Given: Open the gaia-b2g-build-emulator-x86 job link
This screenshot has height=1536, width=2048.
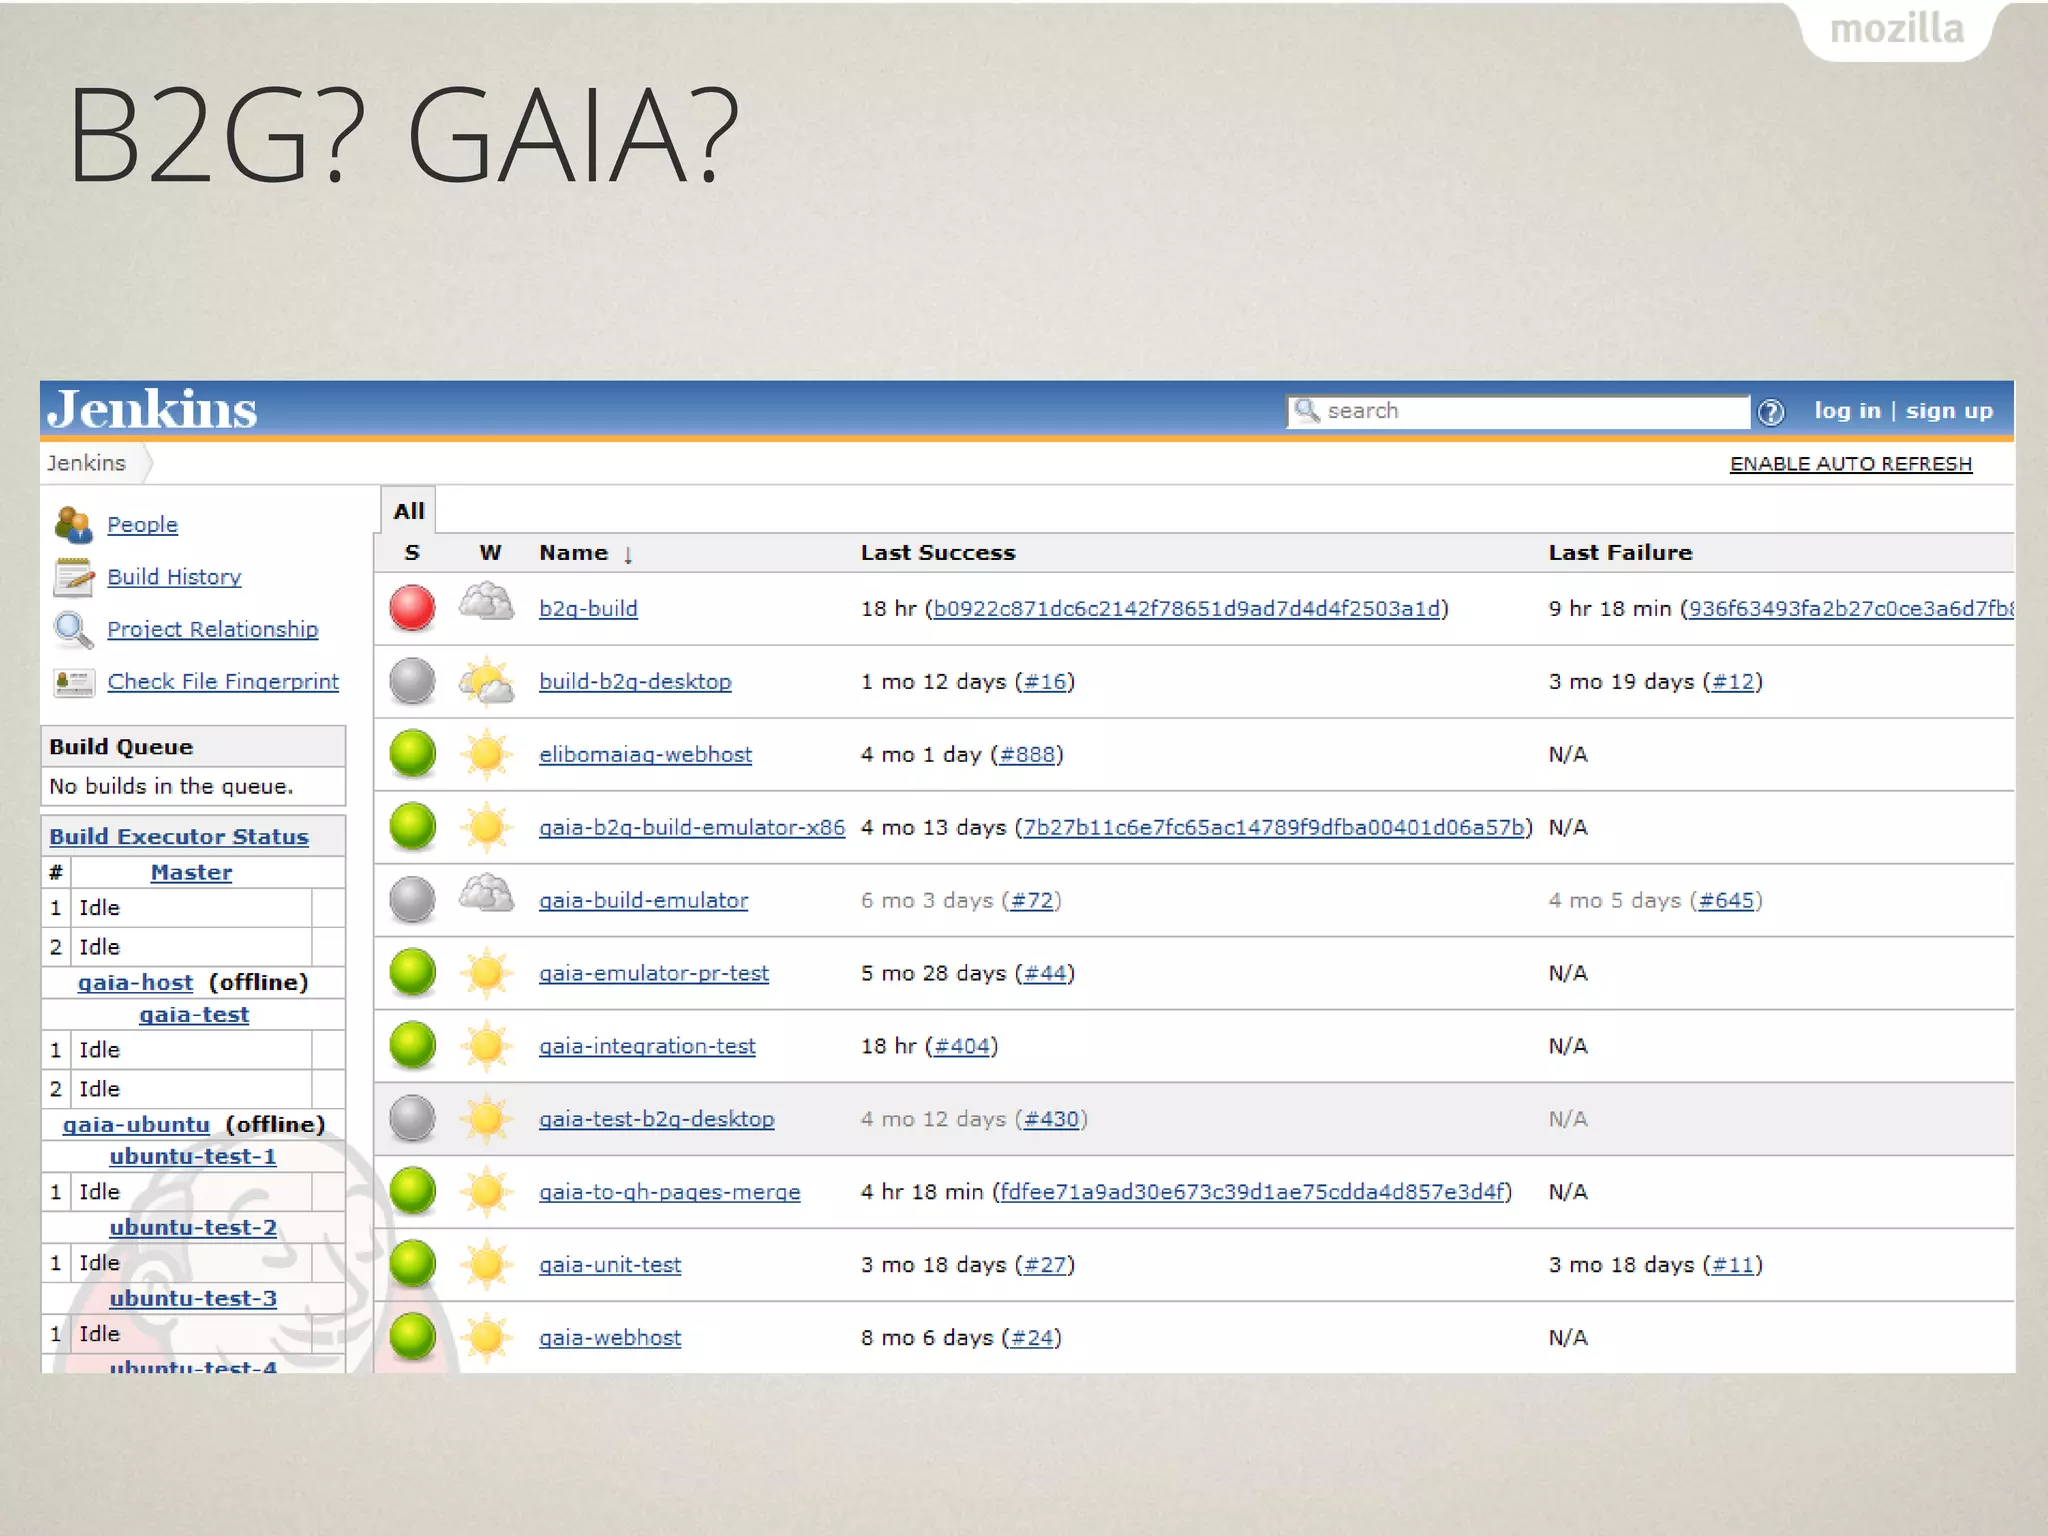Looking at the screenshot, I should coord(692,827).
